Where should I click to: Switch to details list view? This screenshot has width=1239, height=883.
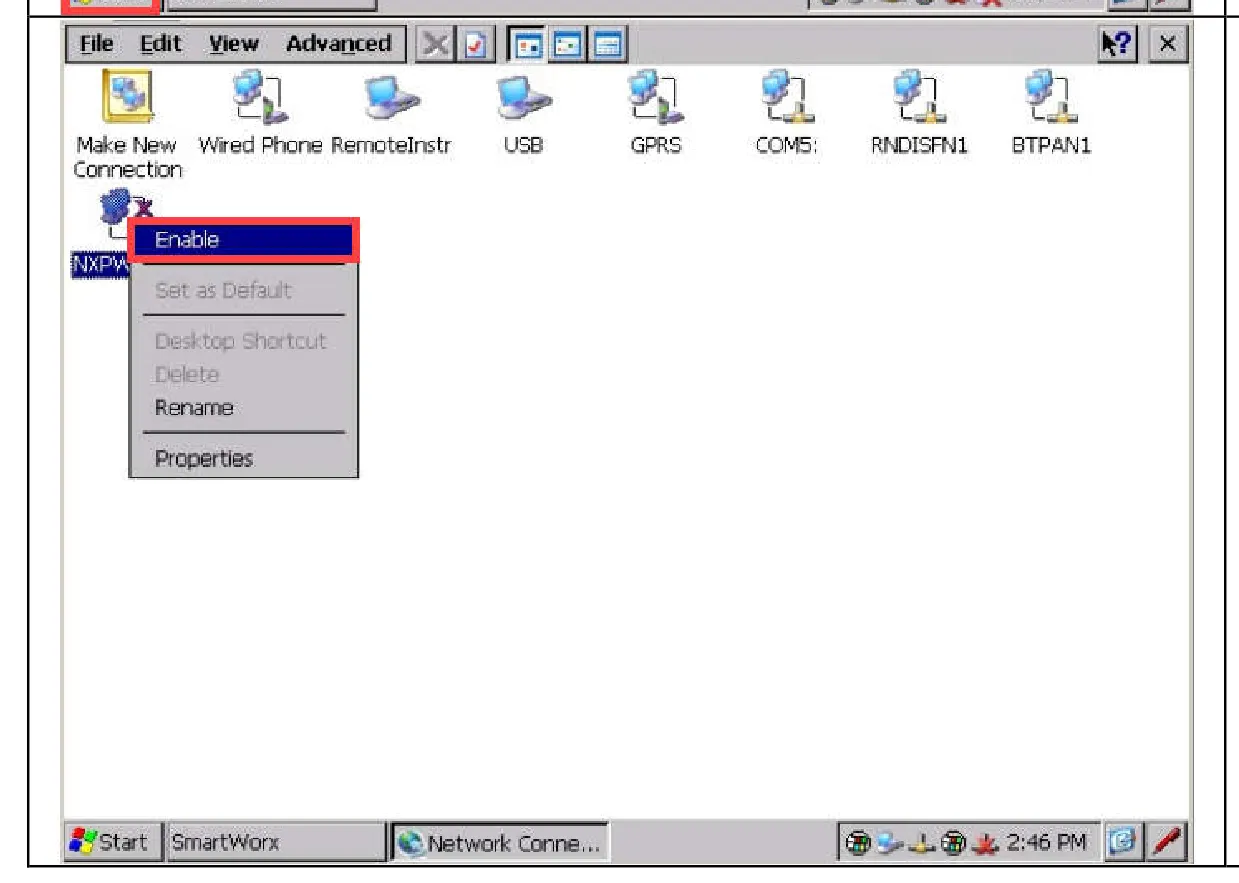pos(609,44)
